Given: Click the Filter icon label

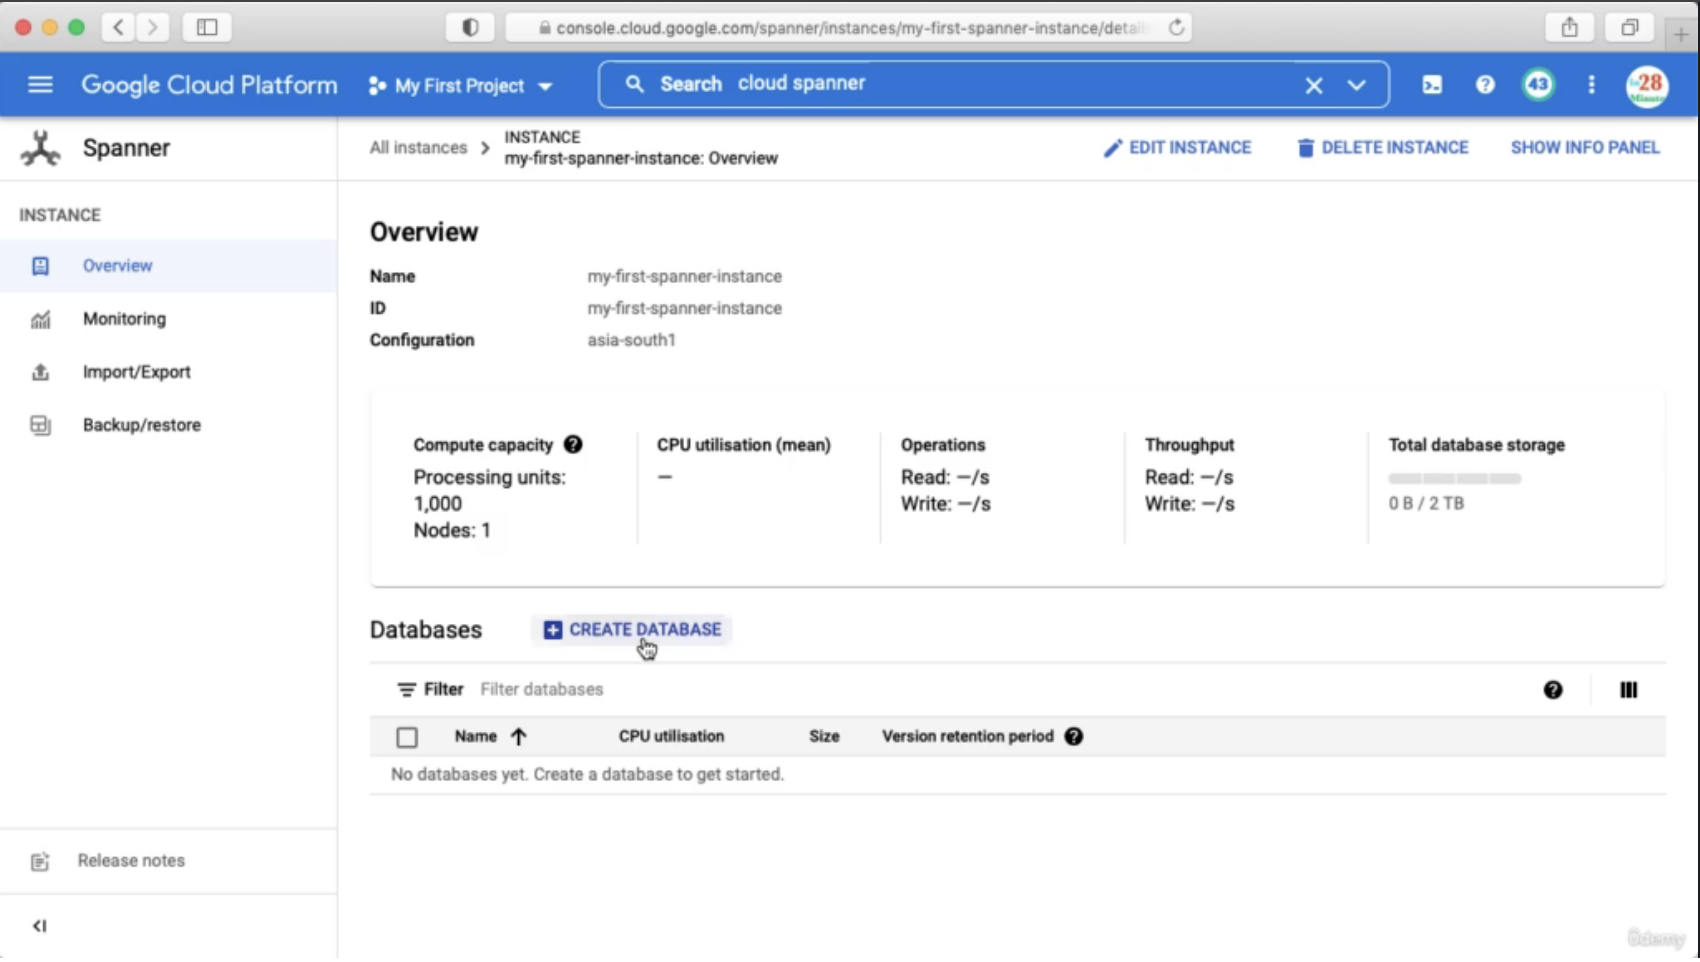Looking at the screenshot, I should 430,690.
